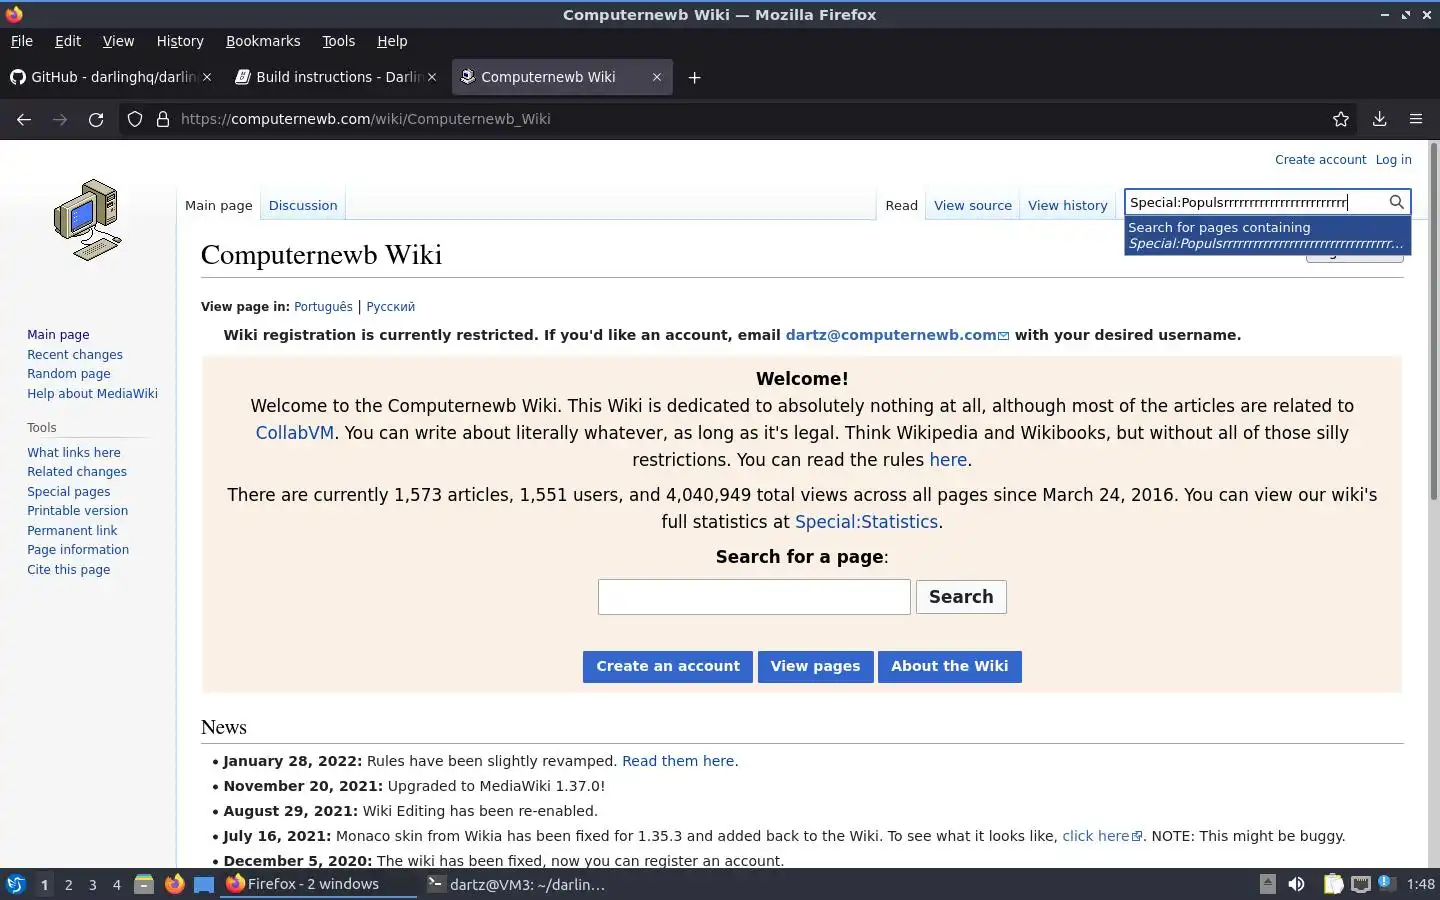The width and height of the screenshot is (1440, 900).
Task: Click the dartz@computernewb.com email link
Action: click(897, 335)
